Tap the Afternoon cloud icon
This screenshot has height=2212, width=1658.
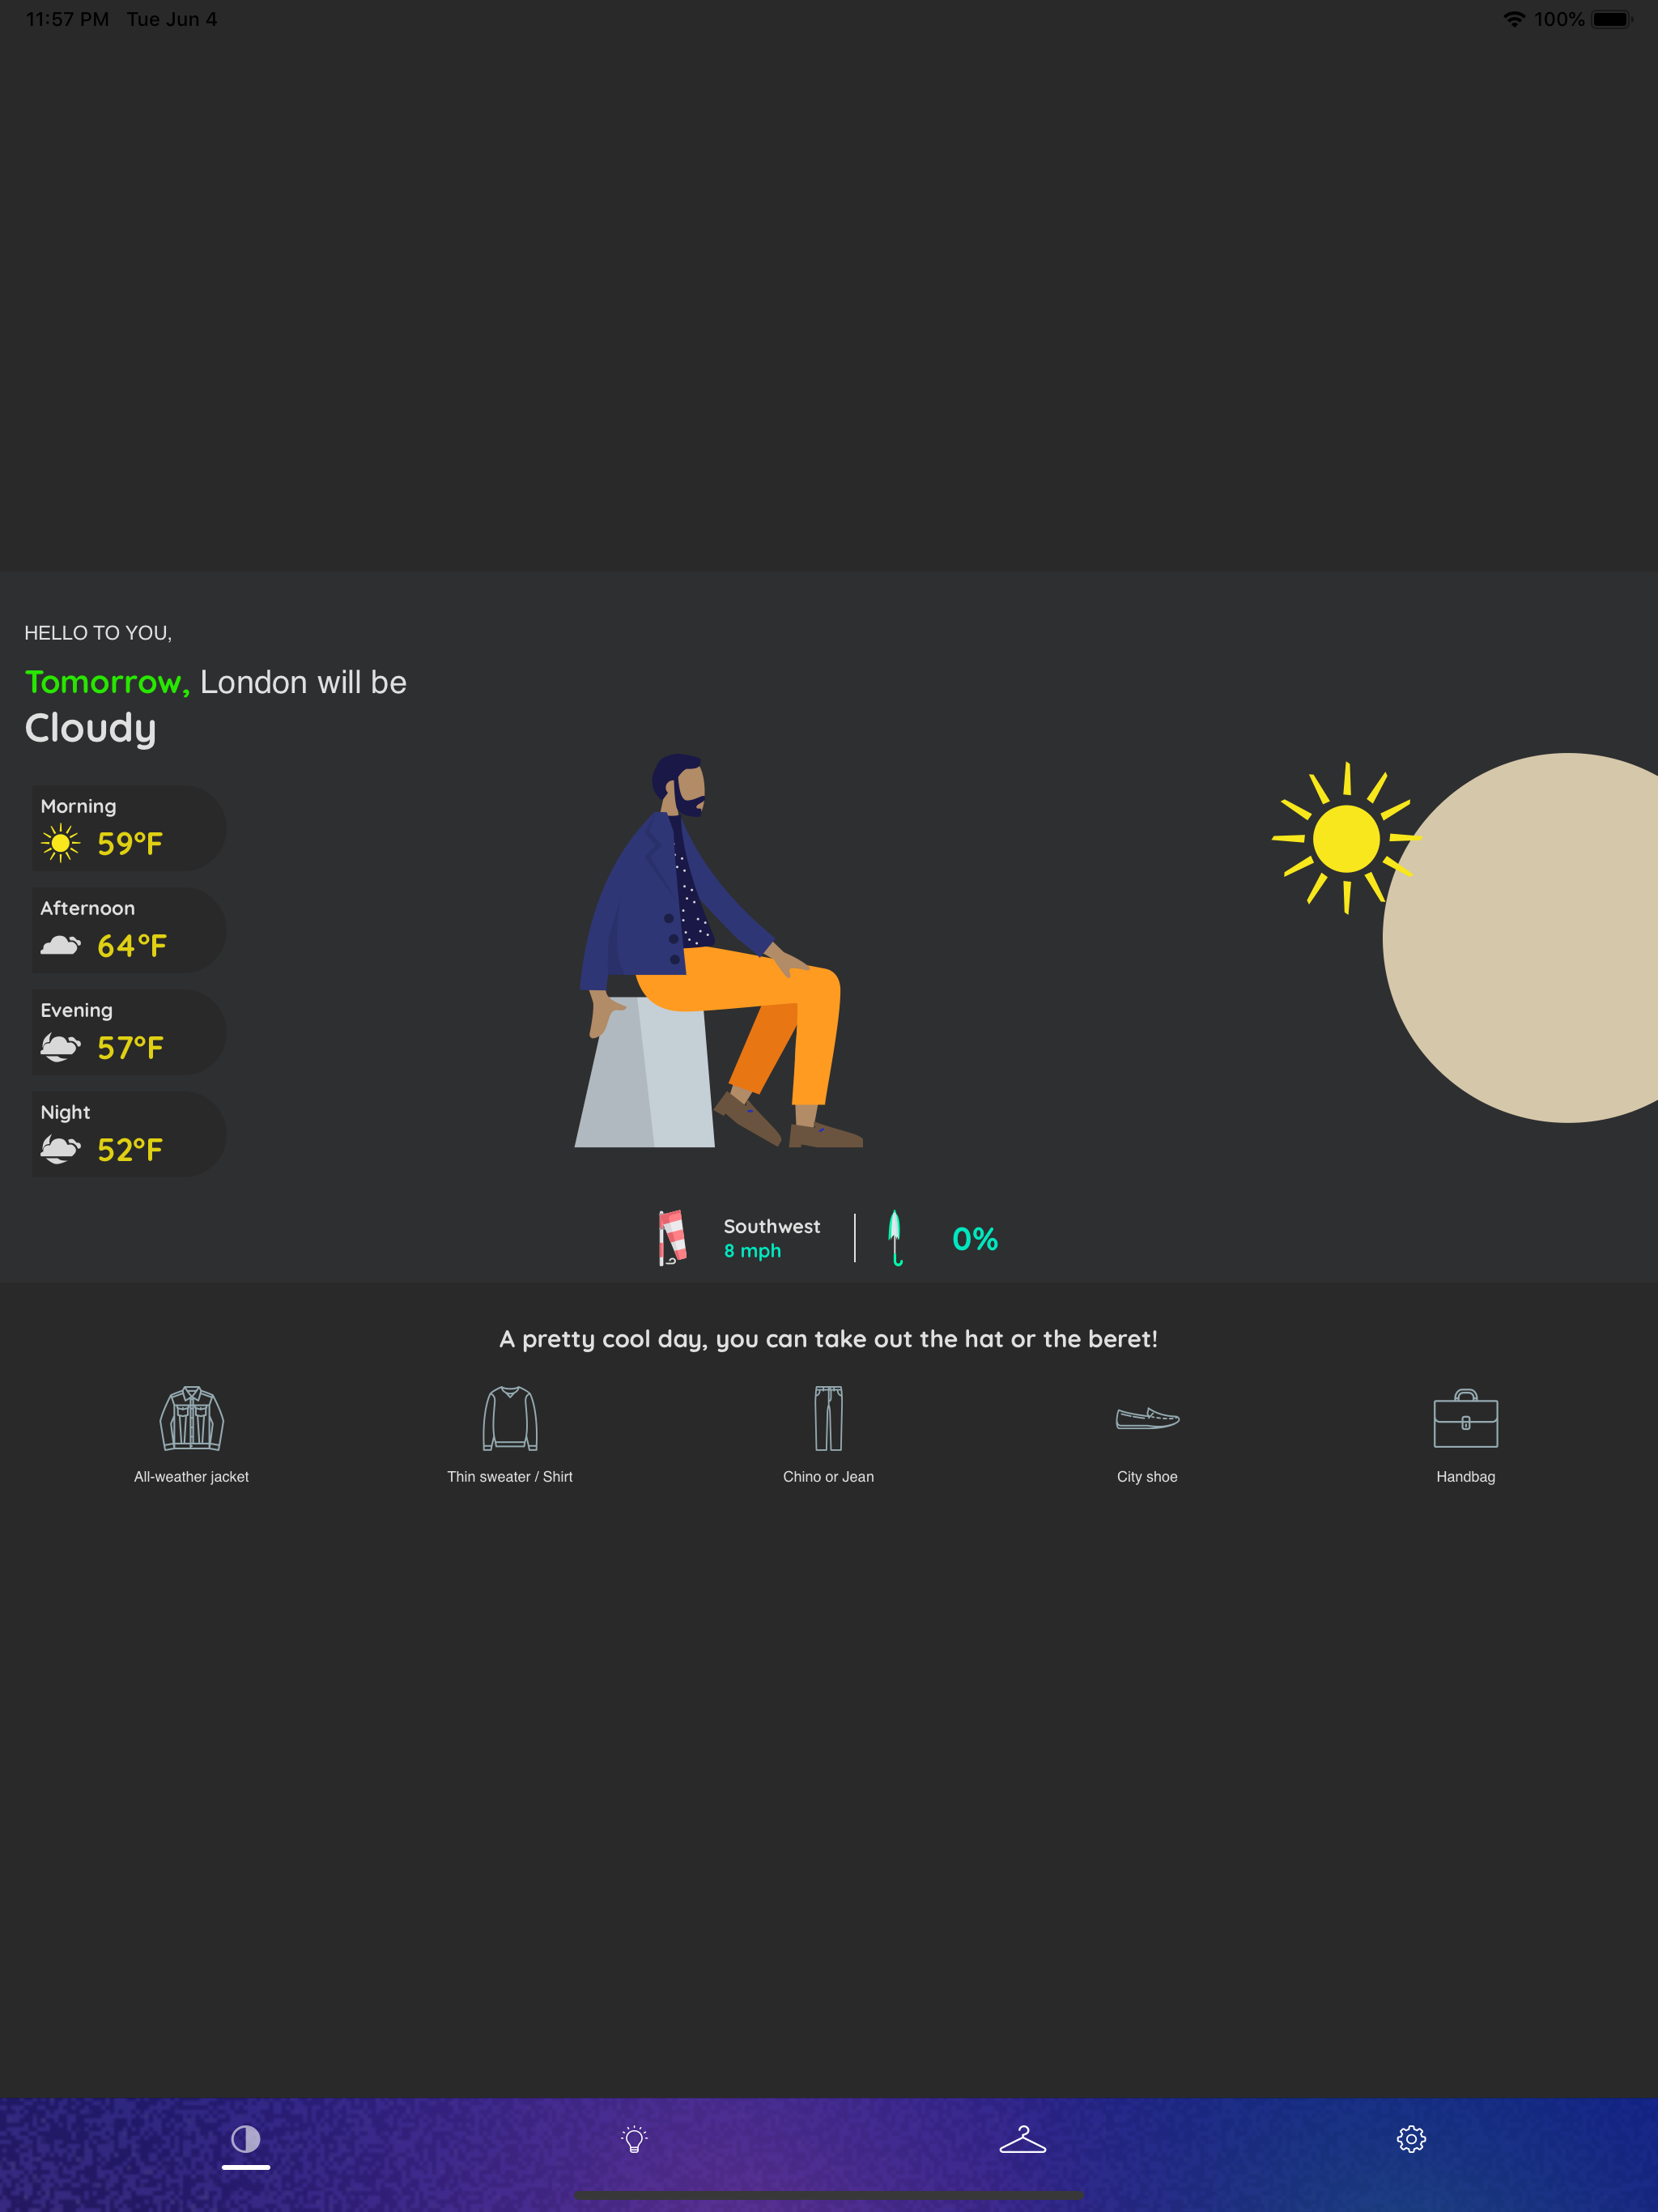60,945
